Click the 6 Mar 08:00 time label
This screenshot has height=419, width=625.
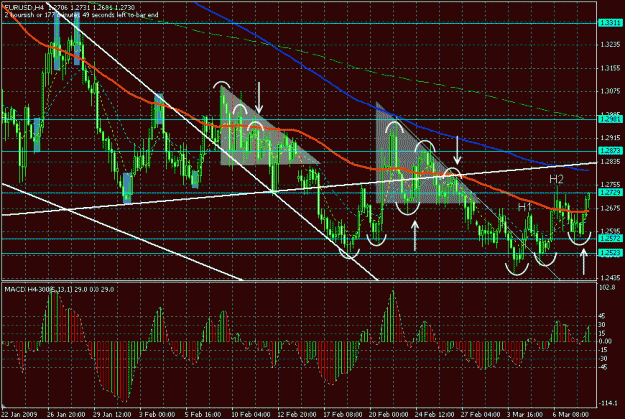point(570,414)
